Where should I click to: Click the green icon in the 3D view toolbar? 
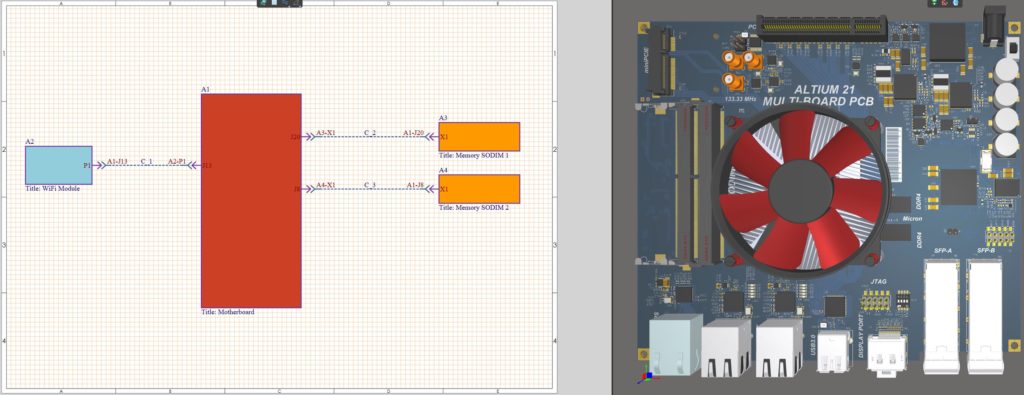point(934,3)
